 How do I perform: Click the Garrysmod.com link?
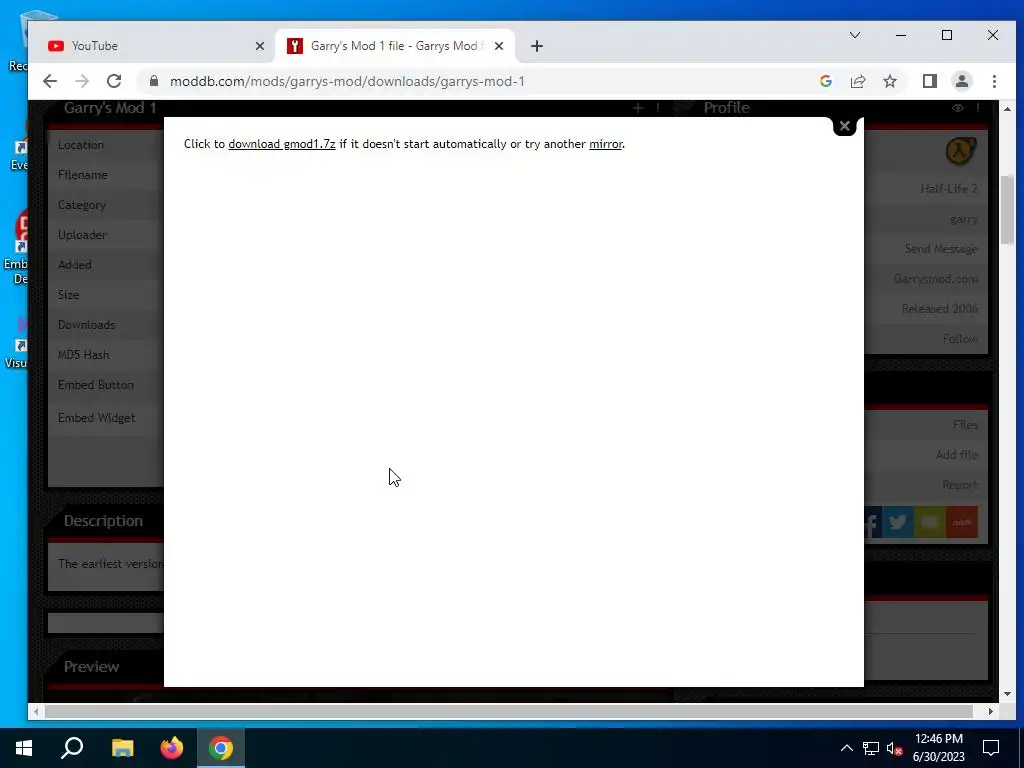[x=936, y=279]
